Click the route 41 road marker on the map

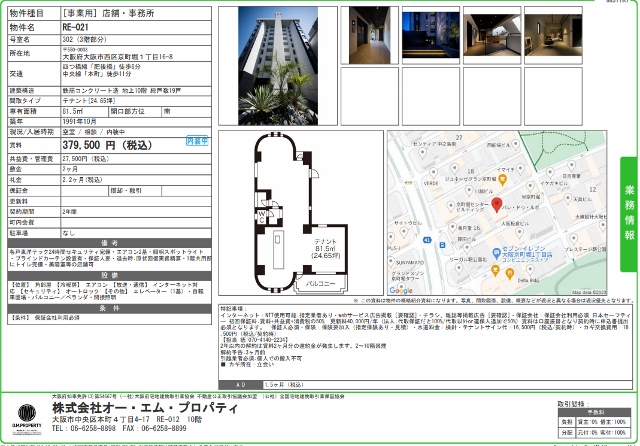(x=426, y=241)
